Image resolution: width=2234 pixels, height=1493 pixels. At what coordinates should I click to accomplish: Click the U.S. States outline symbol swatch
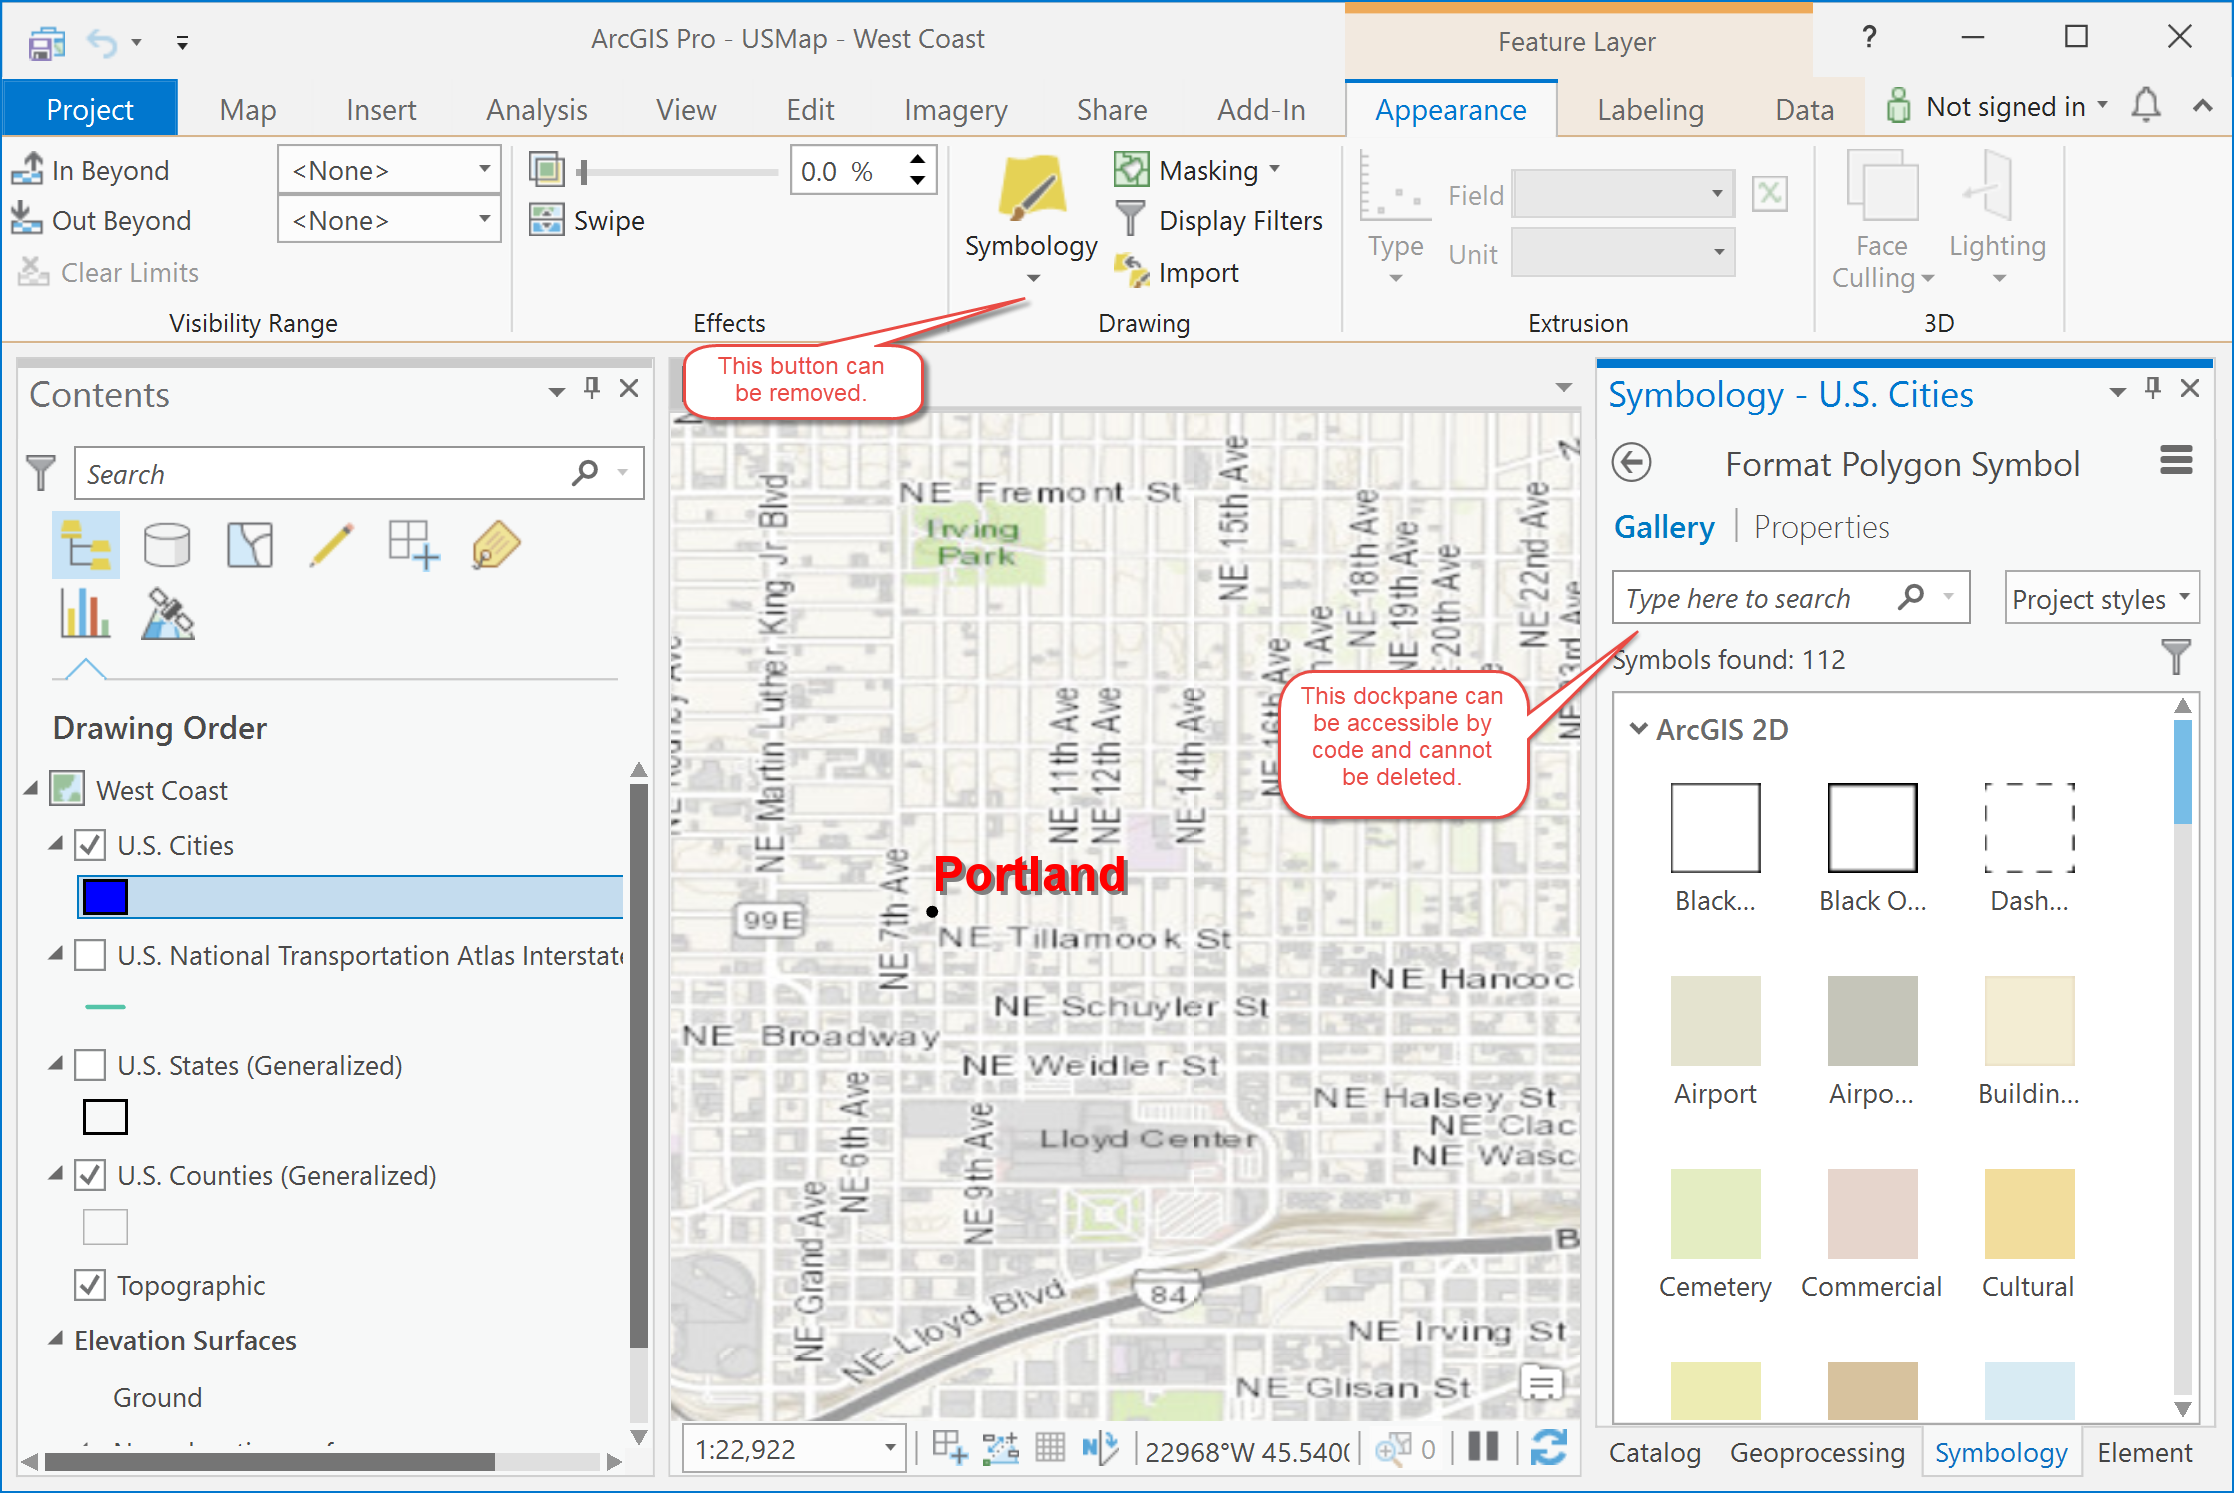coord(105,1116)
